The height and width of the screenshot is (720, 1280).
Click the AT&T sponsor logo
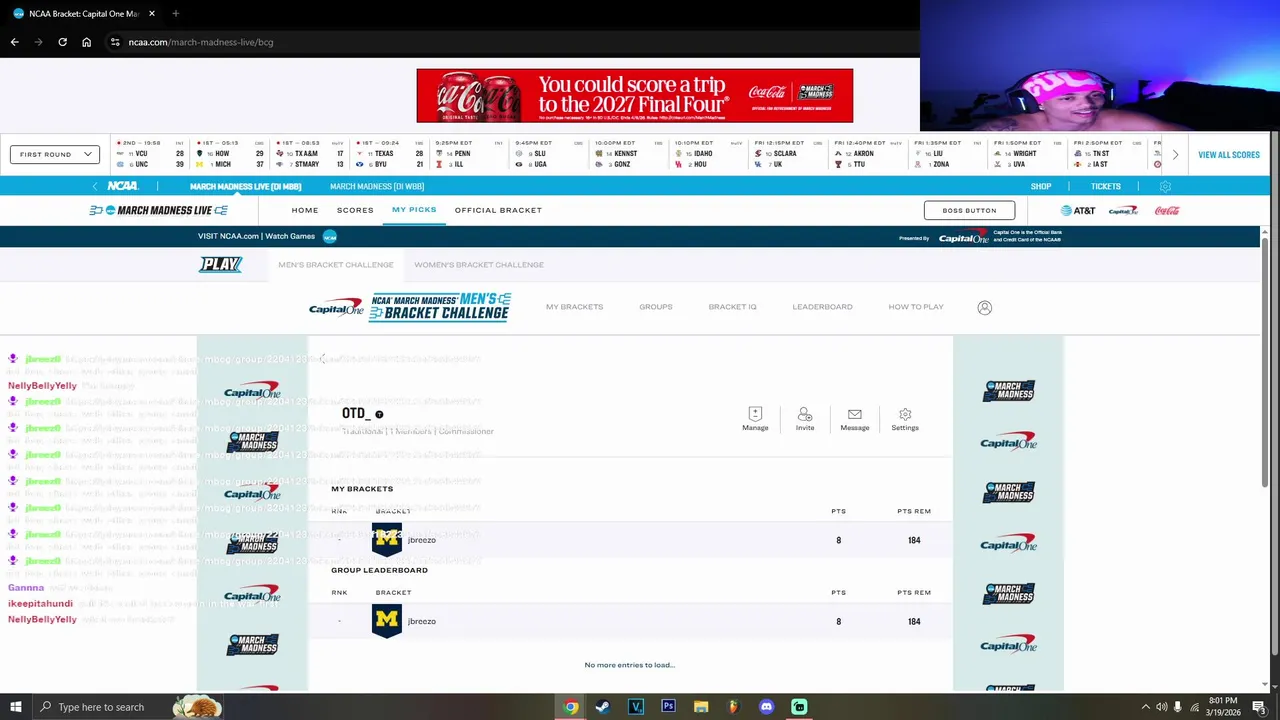click(1078, 211)
